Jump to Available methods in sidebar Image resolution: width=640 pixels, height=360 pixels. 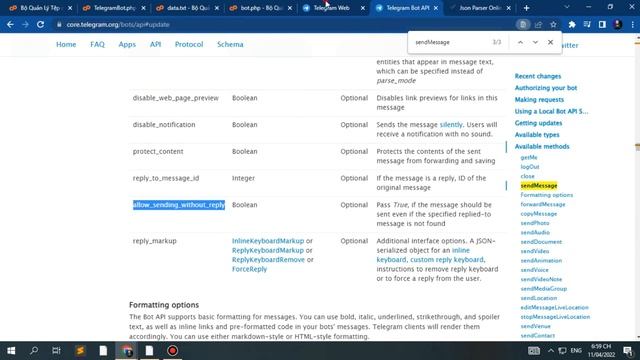pos(542,147)
